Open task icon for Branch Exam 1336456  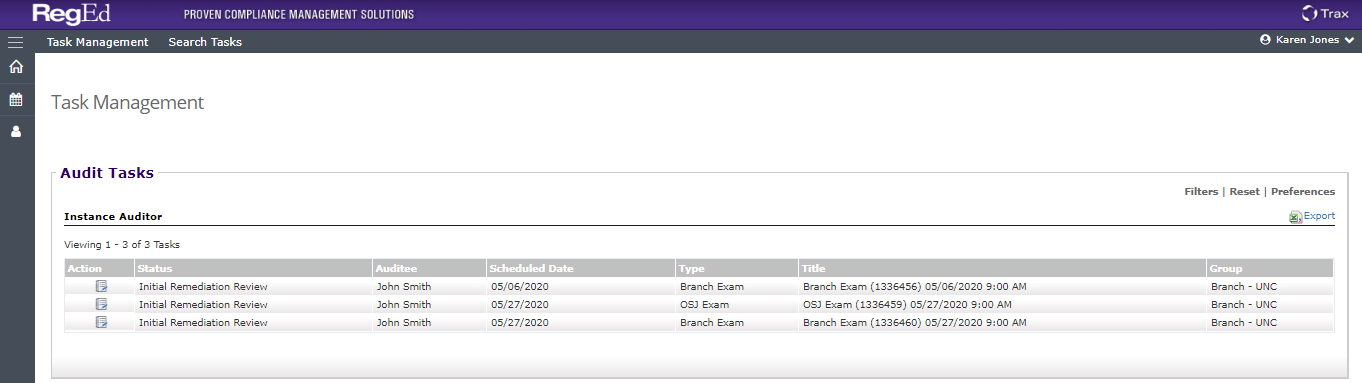pyautogui.click(x=101, y=287)
